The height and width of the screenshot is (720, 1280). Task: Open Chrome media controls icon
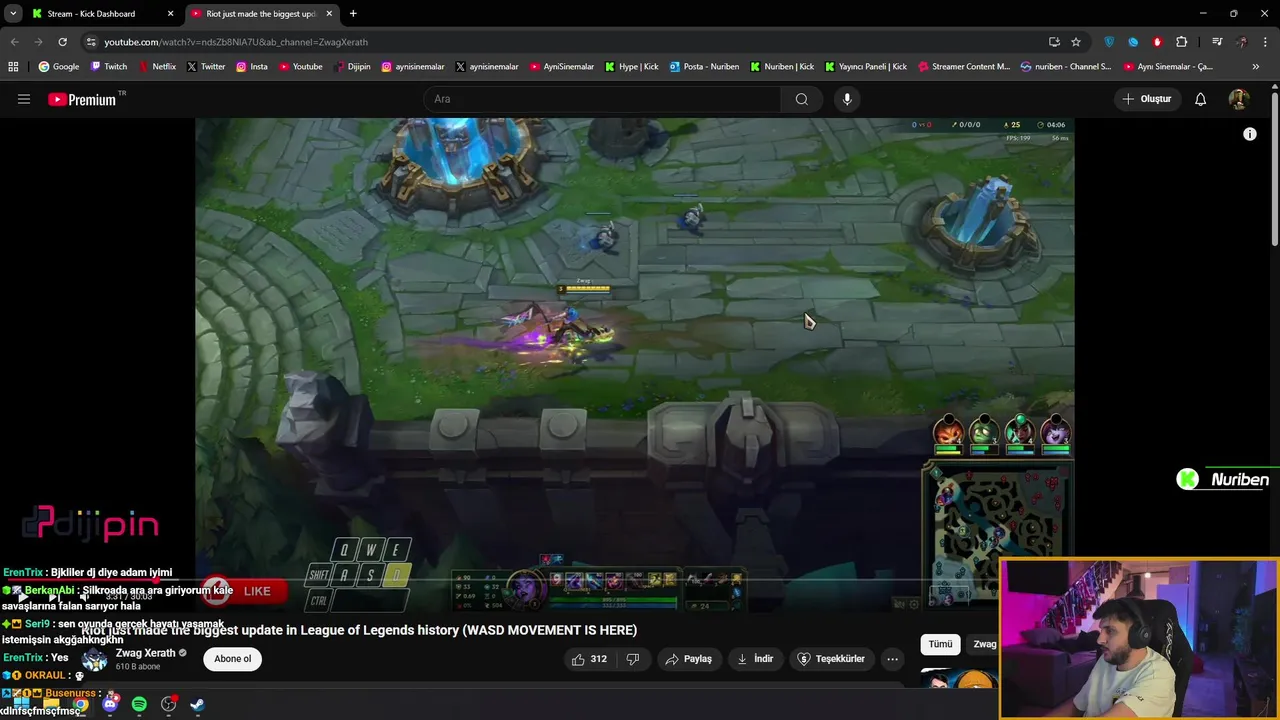click(x=1217, y=42)
